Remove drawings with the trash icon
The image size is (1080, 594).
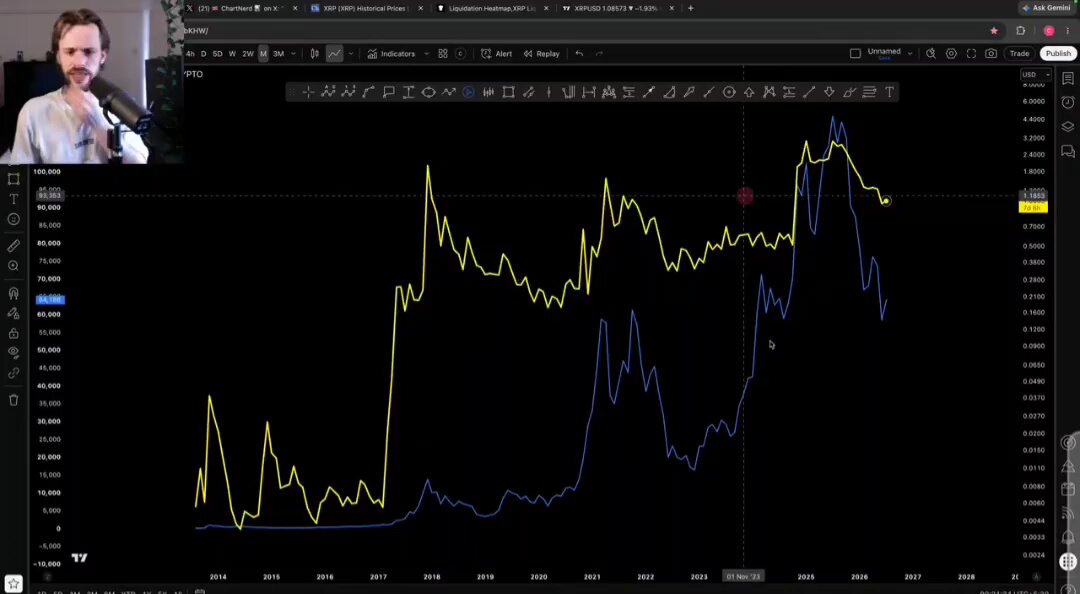[13, 400]
